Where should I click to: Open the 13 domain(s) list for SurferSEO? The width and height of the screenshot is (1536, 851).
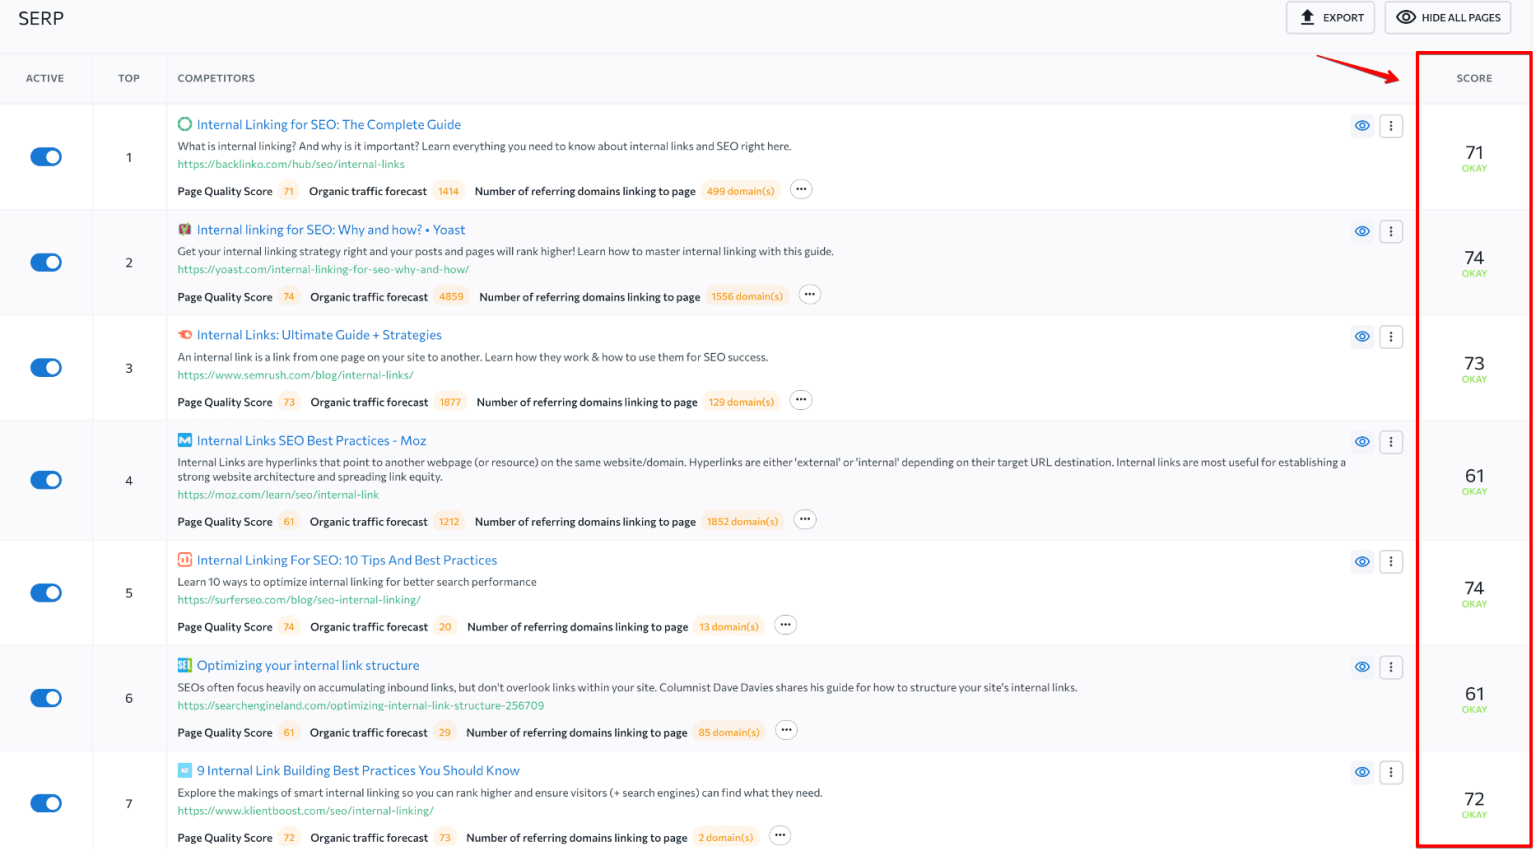point(728,626)
